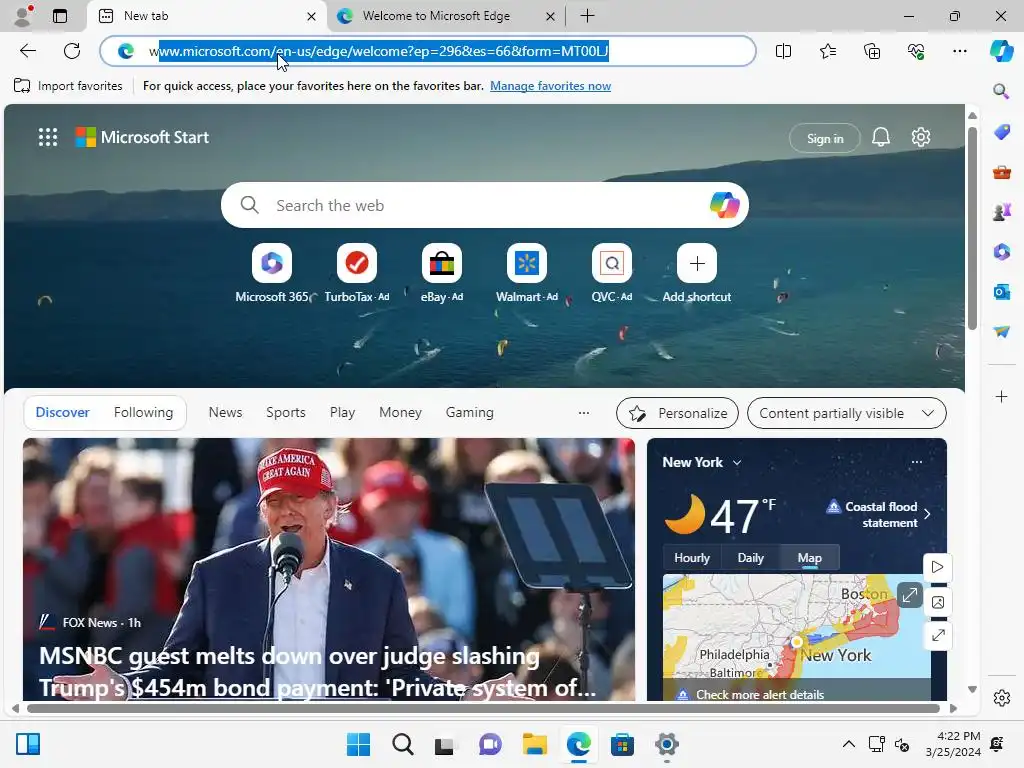1024x768 pixels.
Task: Open the Gaming category
Action: 470,413
